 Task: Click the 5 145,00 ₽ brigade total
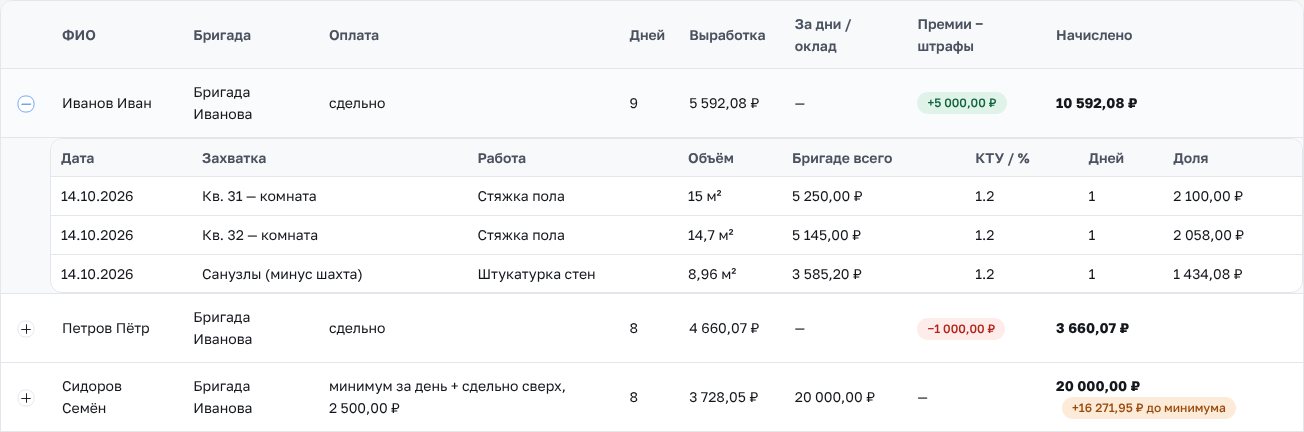(x=825, y=235)
